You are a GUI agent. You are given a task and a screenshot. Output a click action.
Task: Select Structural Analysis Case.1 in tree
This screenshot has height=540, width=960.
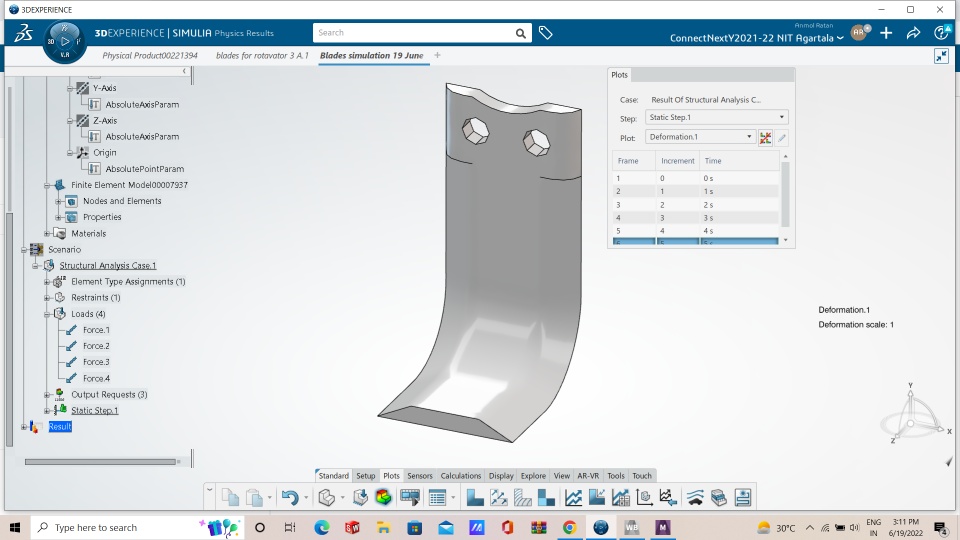point(108,266)
